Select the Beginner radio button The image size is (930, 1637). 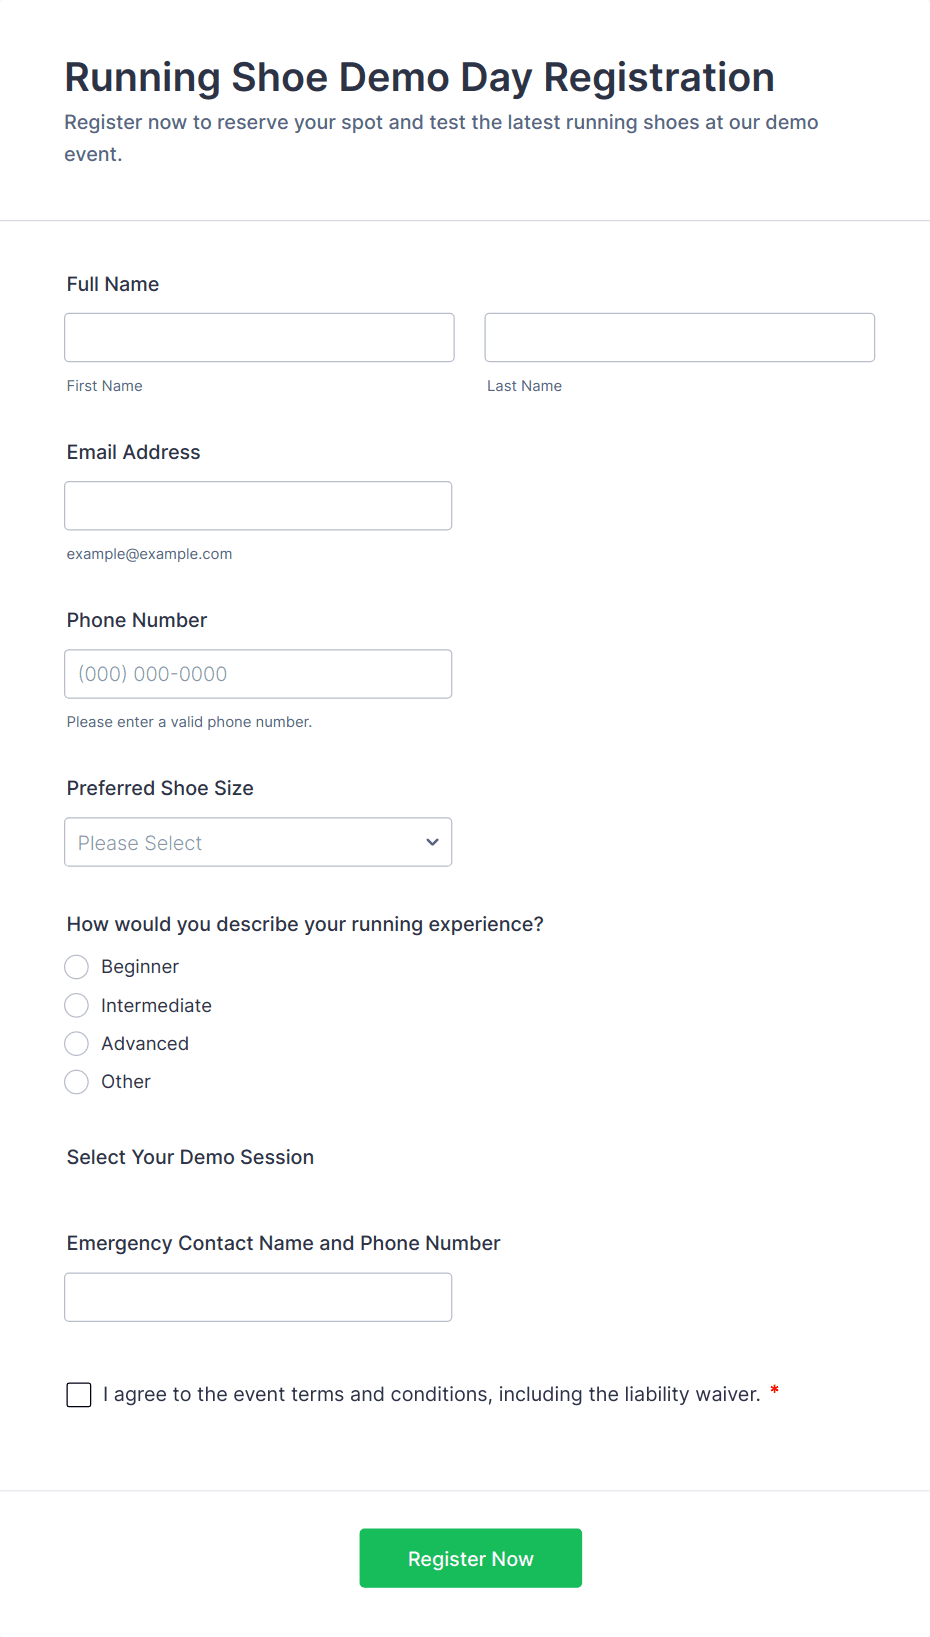[77, 967]
